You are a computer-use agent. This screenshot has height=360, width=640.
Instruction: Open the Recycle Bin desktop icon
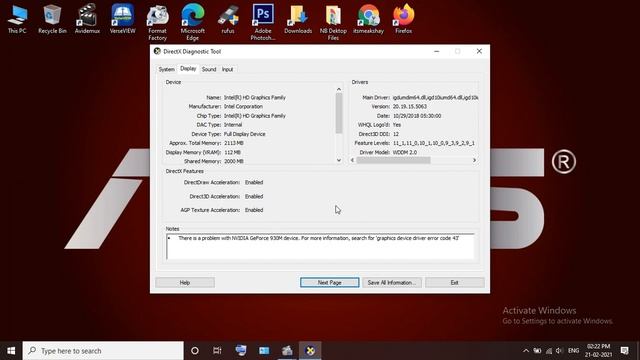(52, 19)
